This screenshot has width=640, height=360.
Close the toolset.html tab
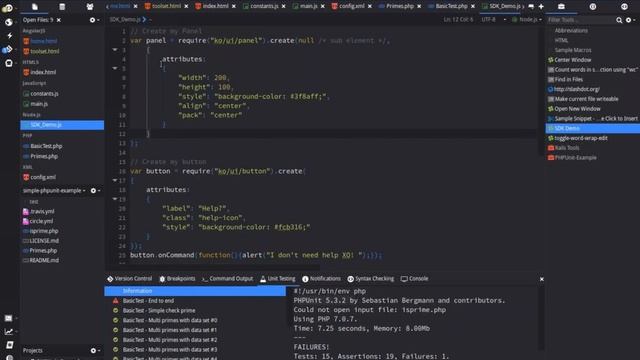(186, 7)
